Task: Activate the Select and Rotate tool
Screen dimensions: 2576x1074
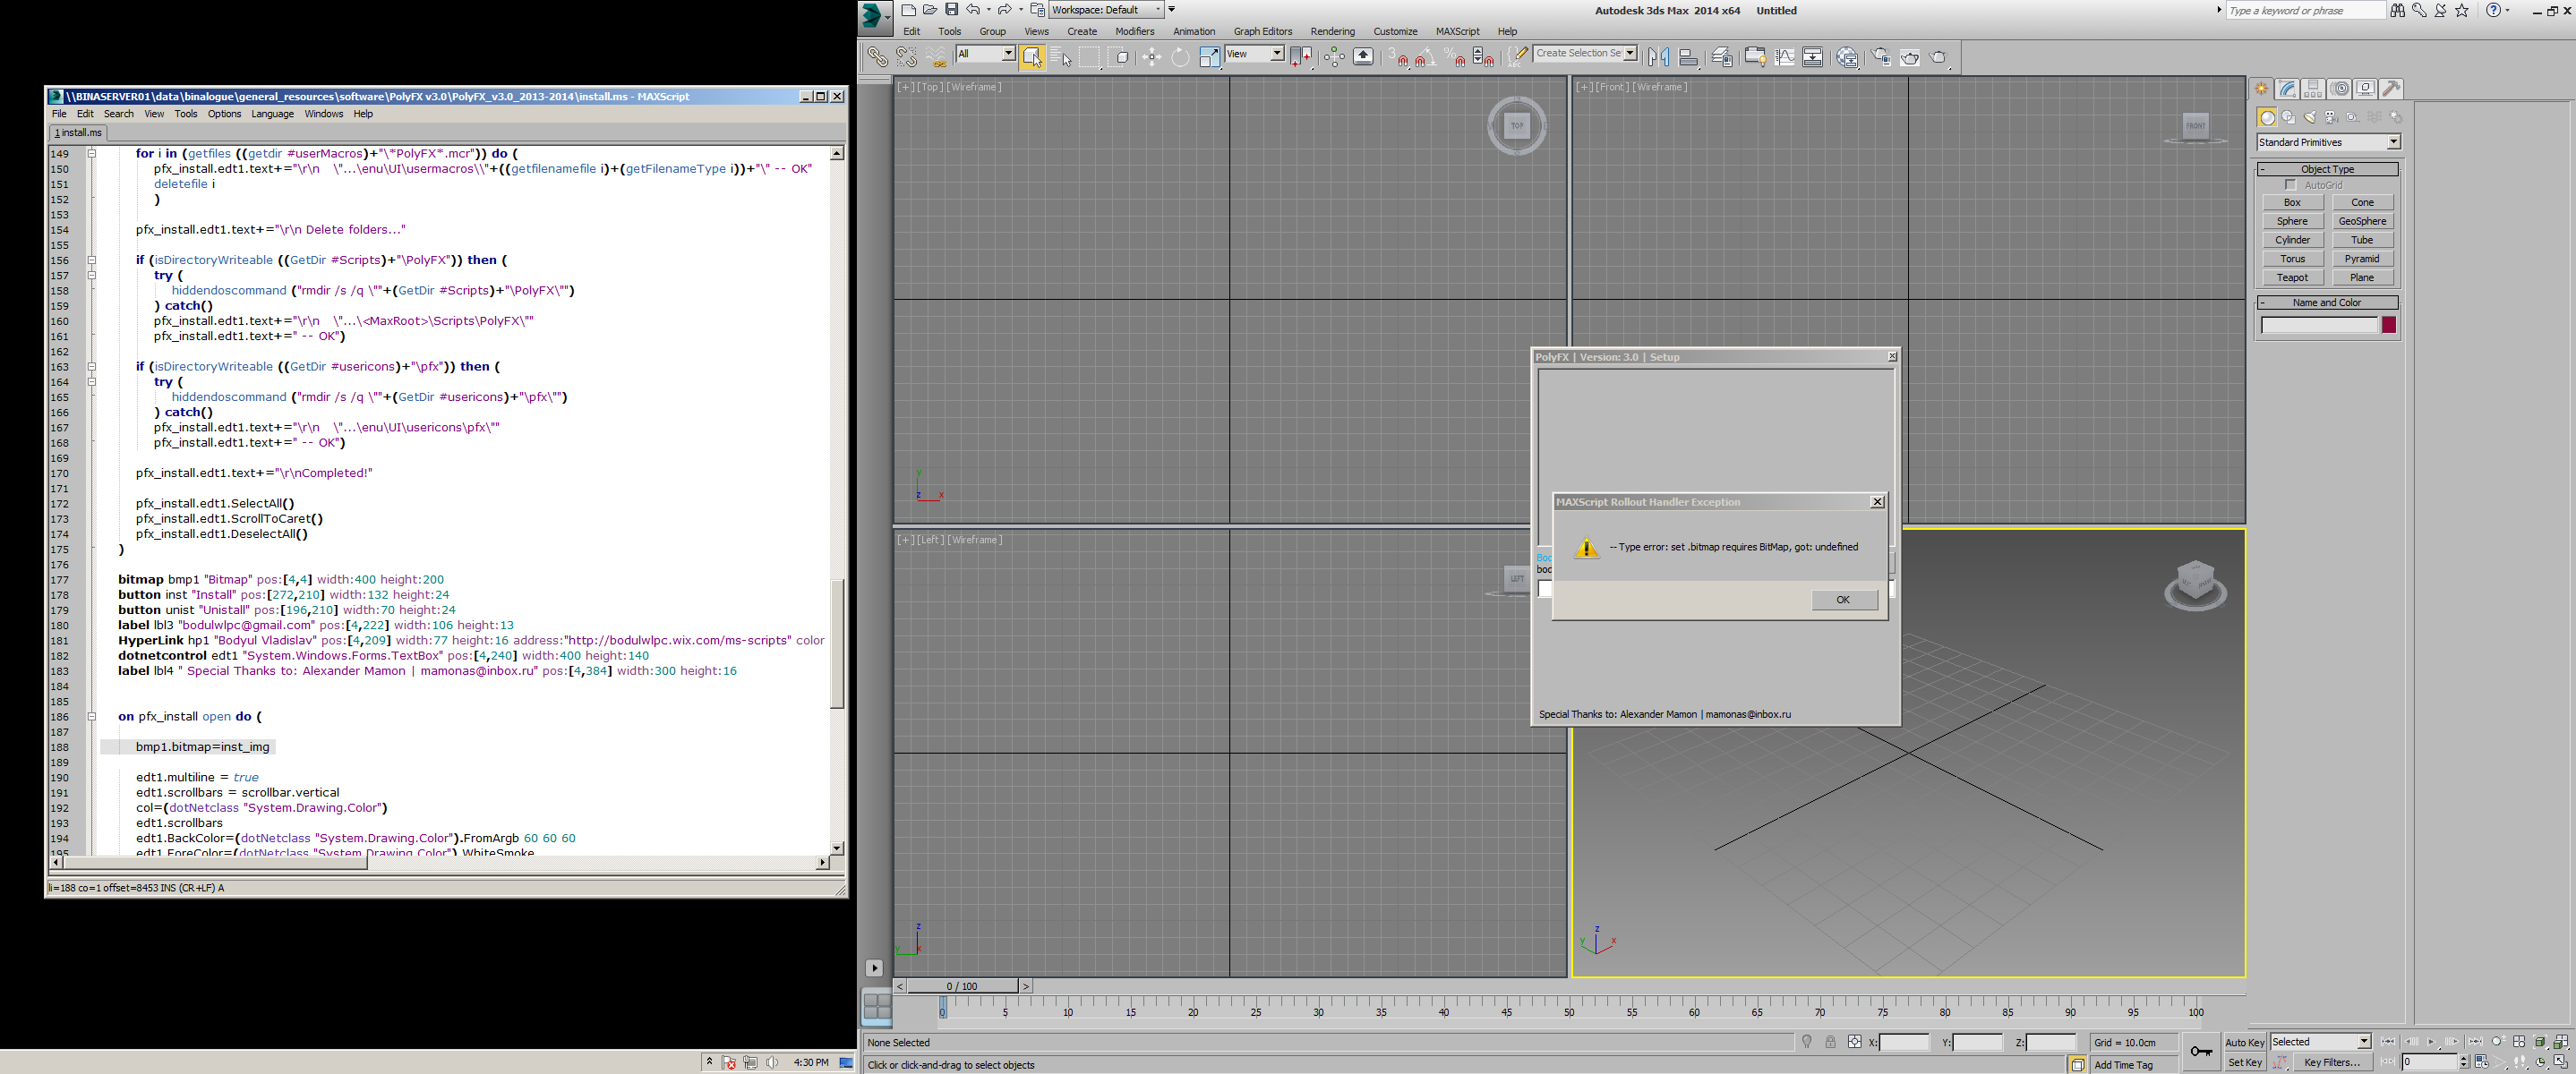Action: pyautogui.click(x=1181, y=57)
